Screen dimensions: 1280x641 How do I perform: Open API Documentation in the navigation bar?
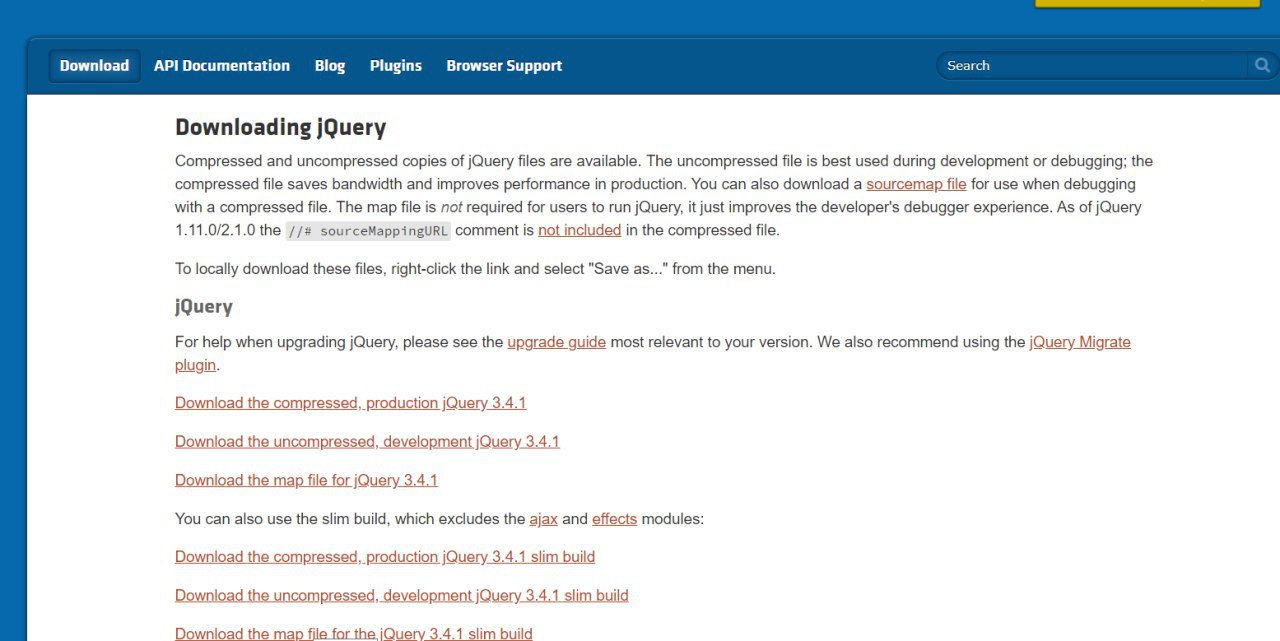click(222, 66)
